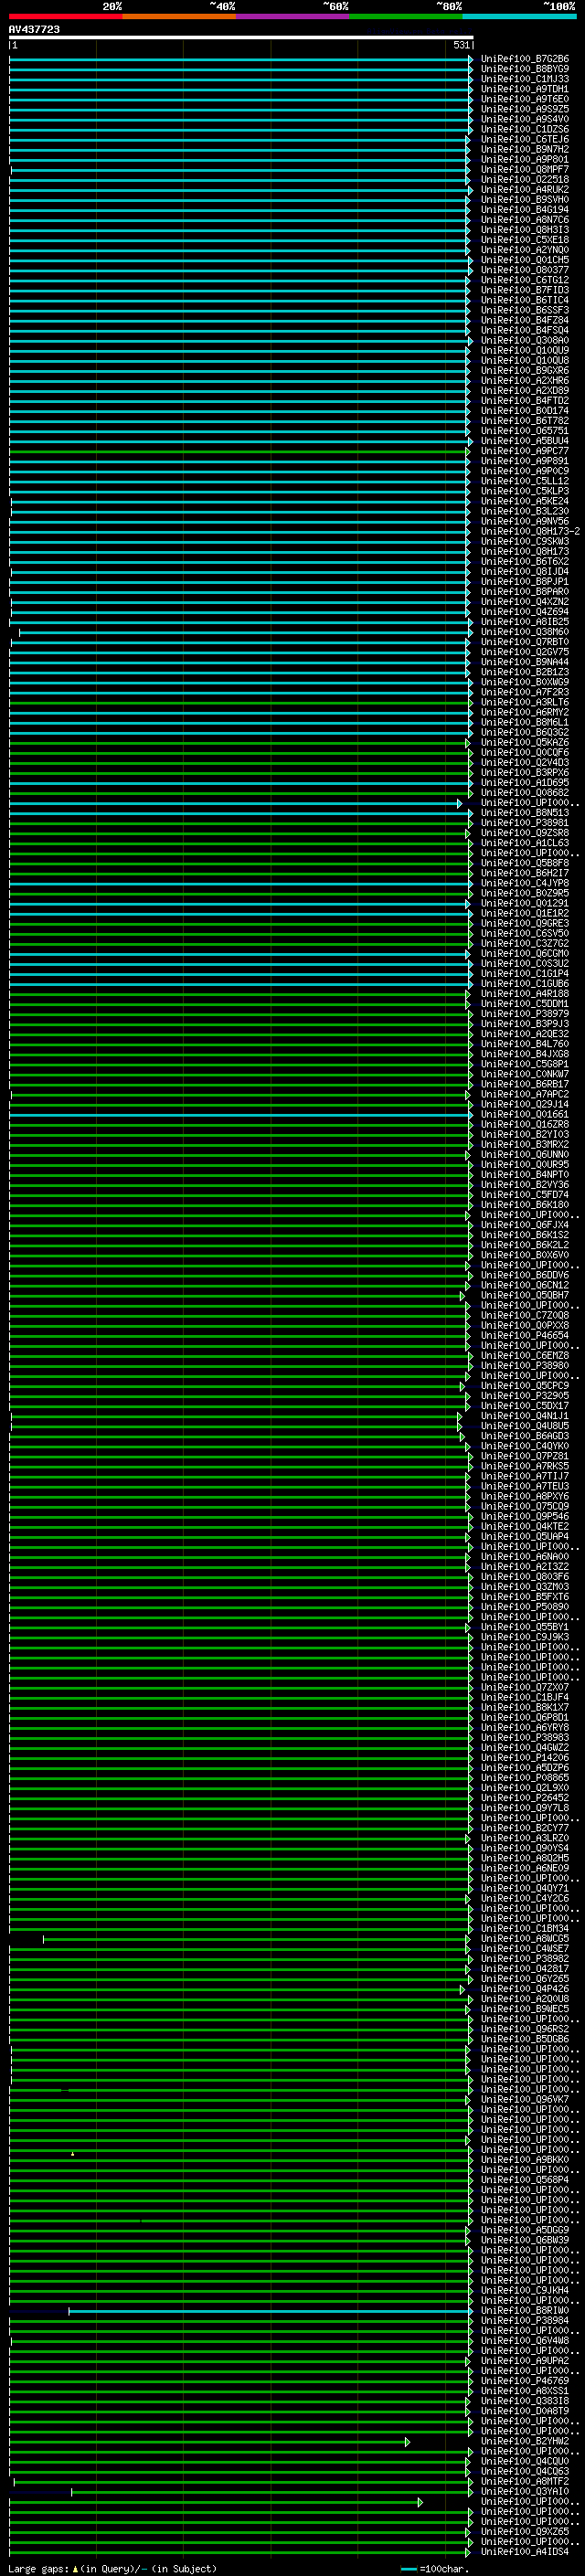Select label UniRef100_Q8MPF7
Viewport: 585px width, 2576px height.
coord(524,169)
